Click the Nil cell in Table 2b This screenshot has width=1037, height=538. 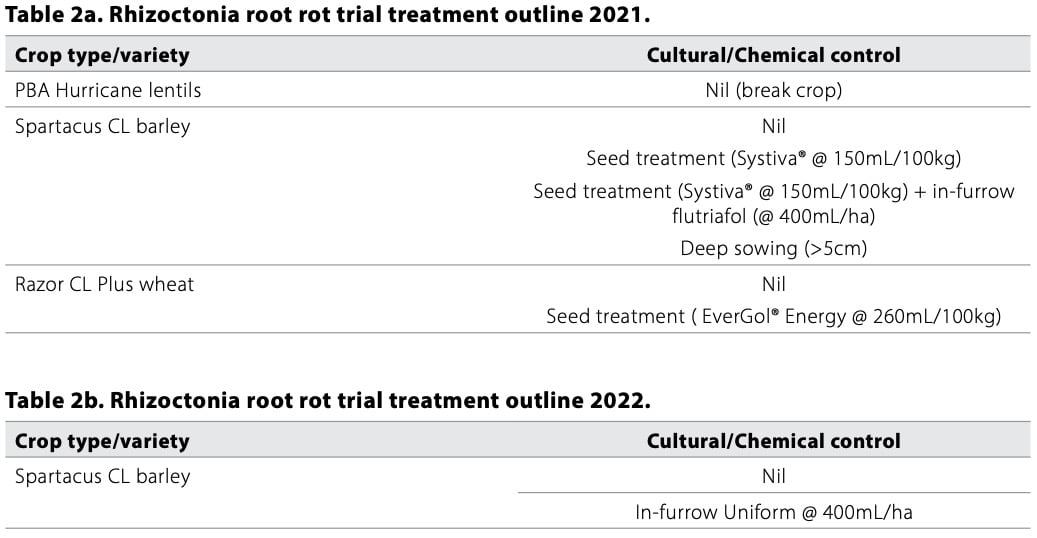pos(773,476)
